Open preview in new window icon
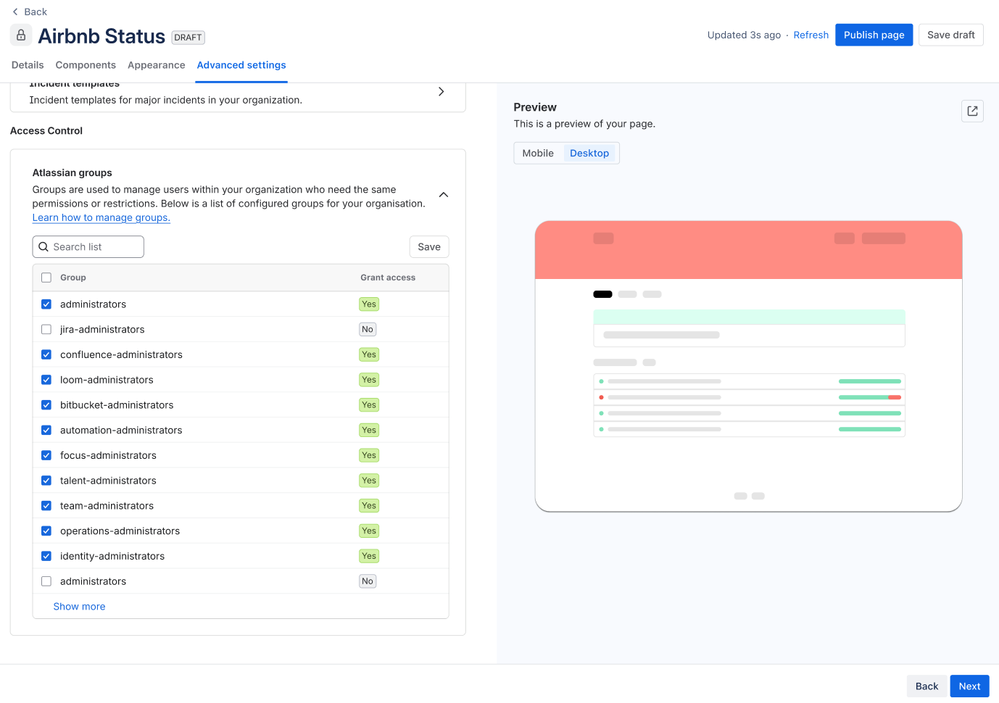 pos(972,111)
